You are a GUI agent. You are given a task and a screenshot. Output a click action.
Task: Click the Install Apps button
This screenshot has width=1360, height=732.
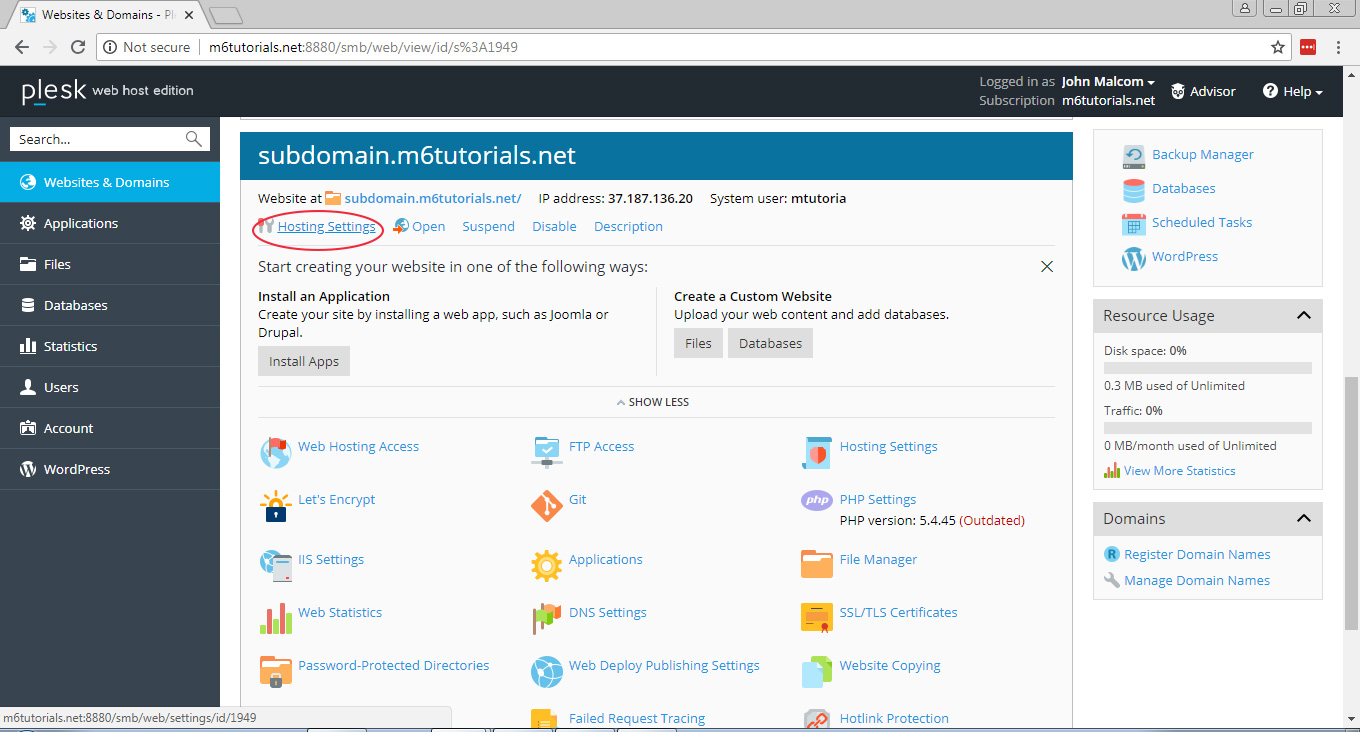pos(304,361)
